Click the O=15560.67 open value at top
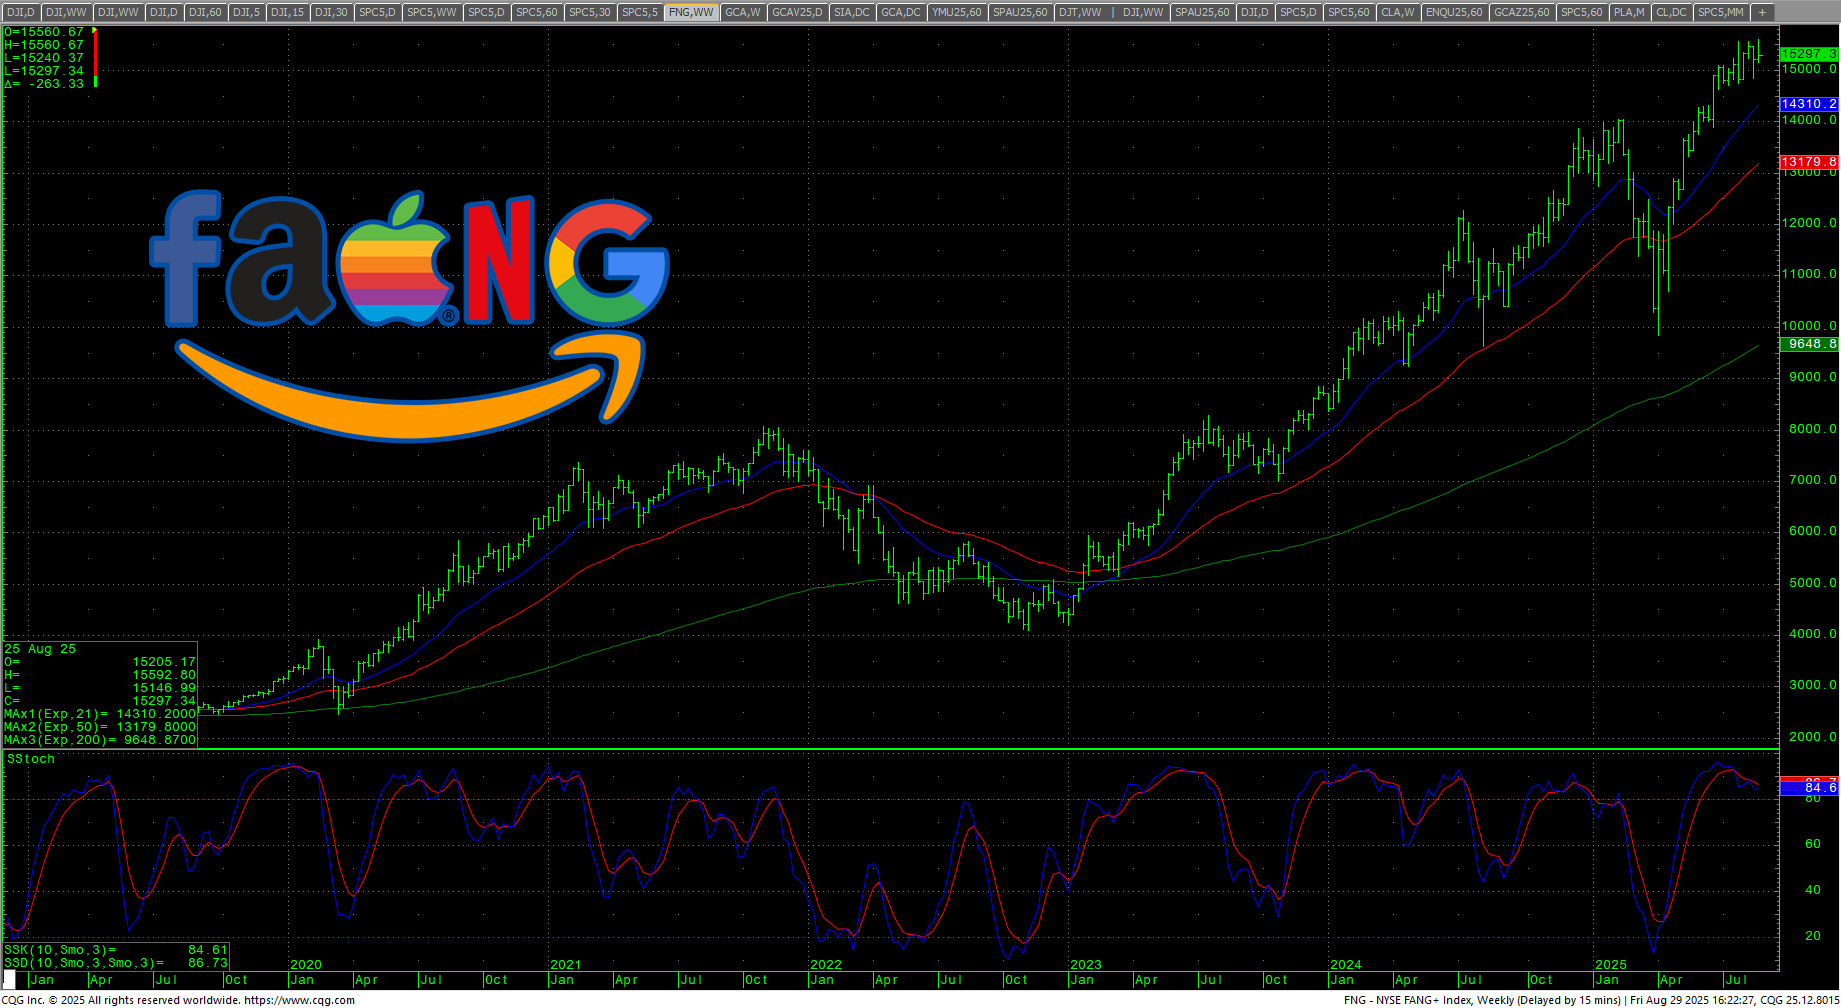The image size is (1841, 1008). pyautogui.click(x=44, y=32)
